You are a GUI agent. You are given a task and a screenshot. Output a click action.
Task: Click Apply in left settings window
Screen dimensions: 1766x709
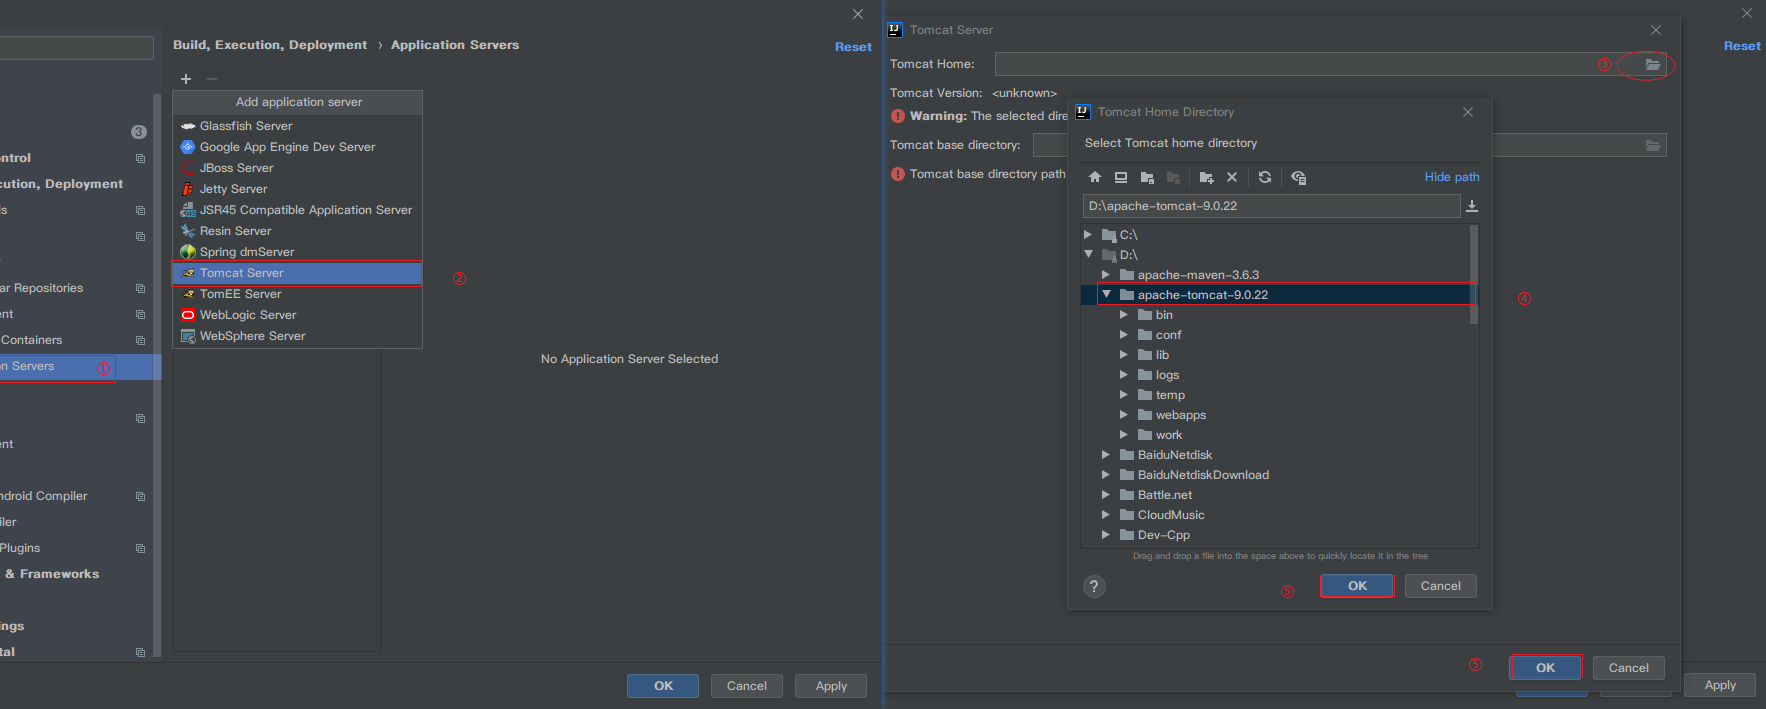tap(831, 686)
